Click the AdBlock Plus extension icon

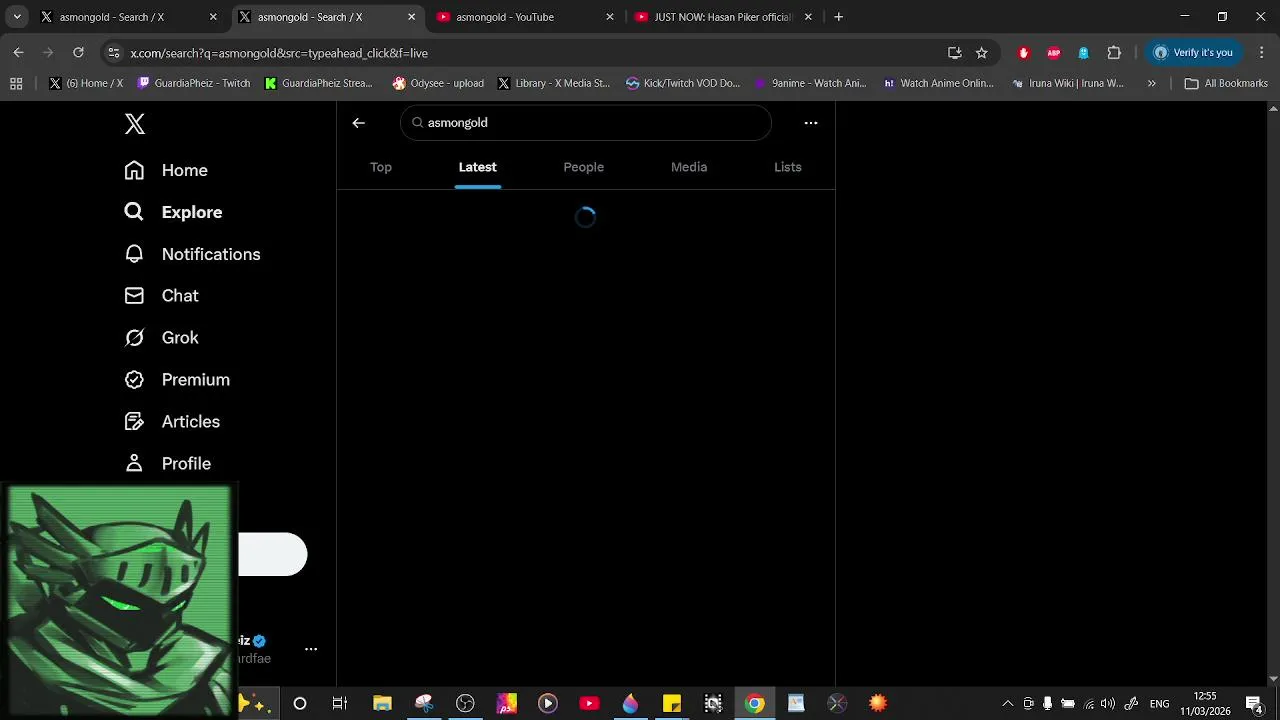(x=1053, y=53)
